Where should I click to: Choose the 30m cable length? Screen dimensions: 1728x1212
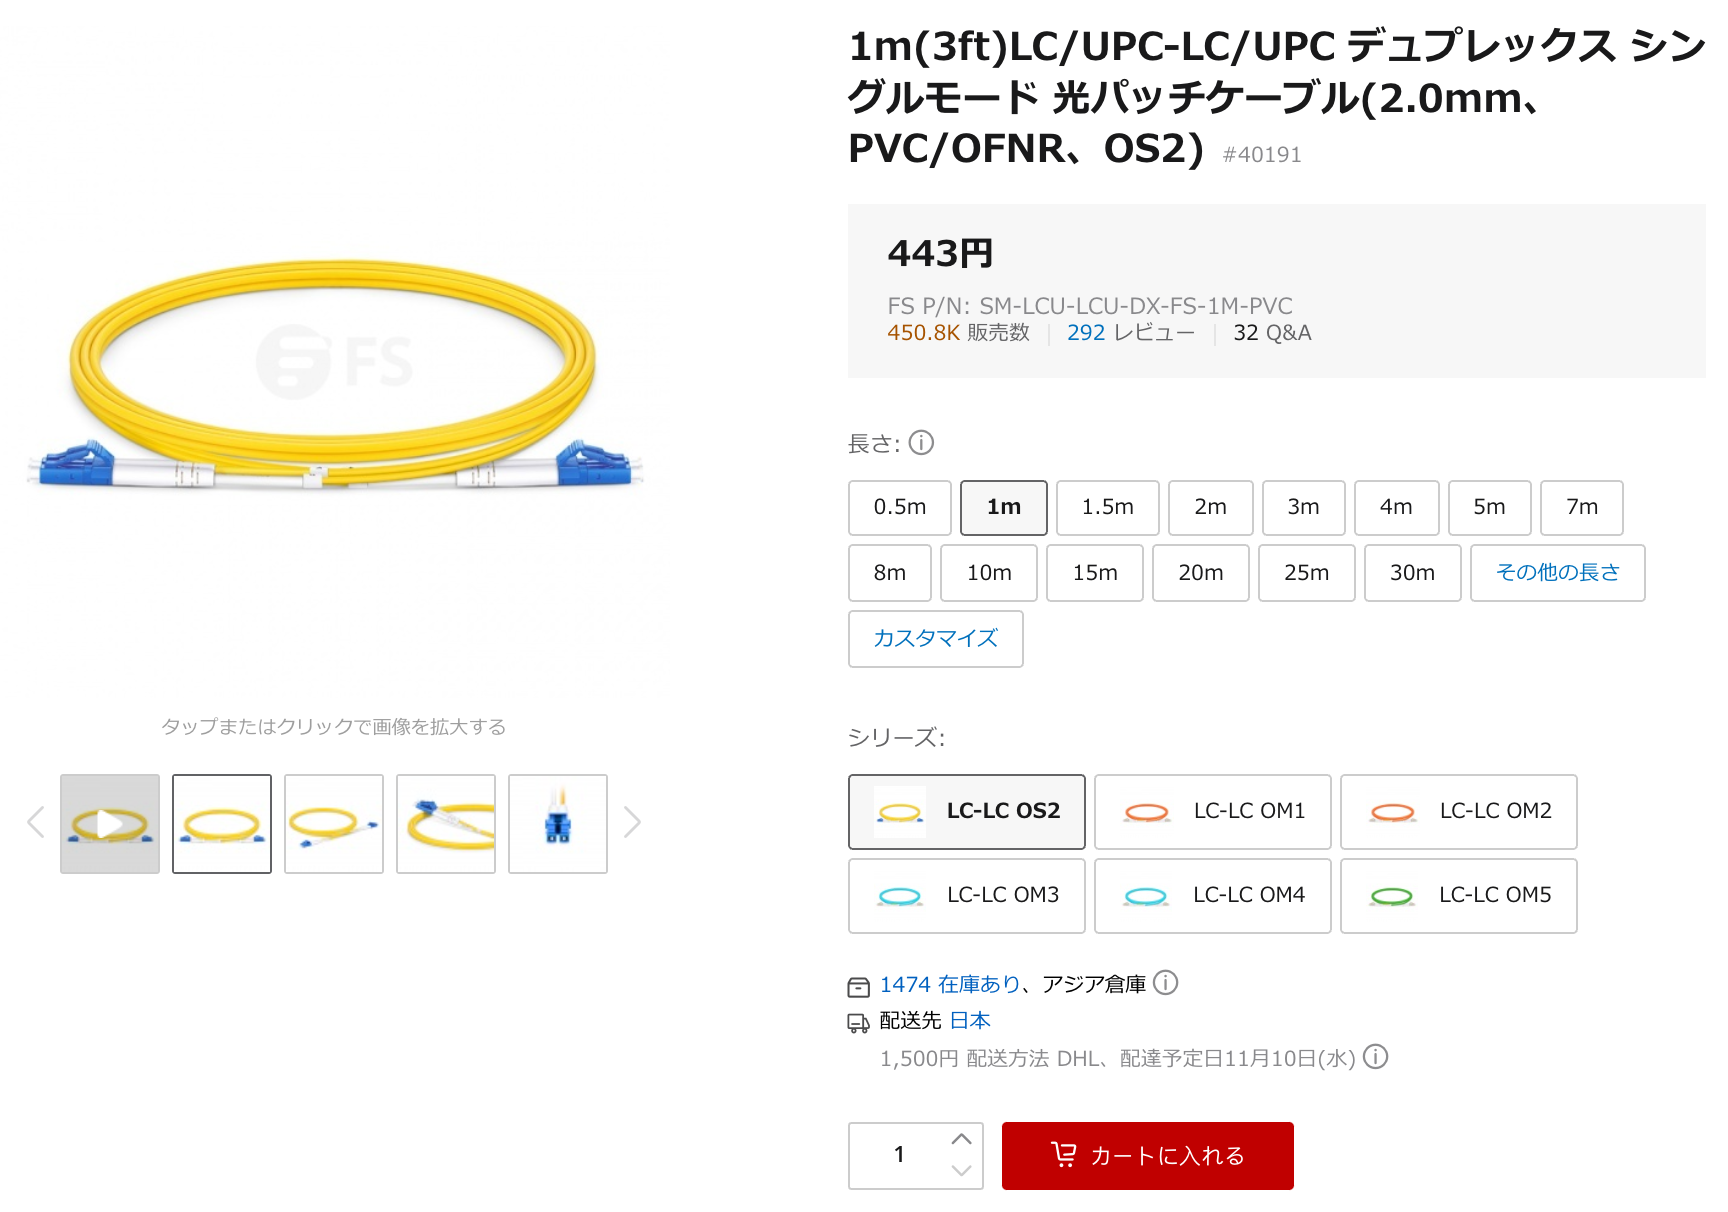coord(1412,573)
